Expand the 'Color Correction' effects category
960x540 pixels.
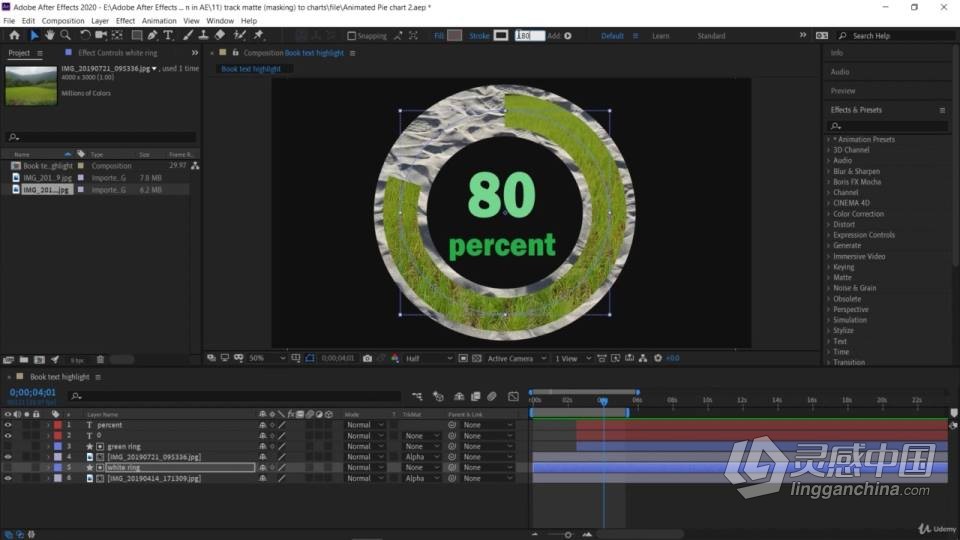click(x=829, y=214)
